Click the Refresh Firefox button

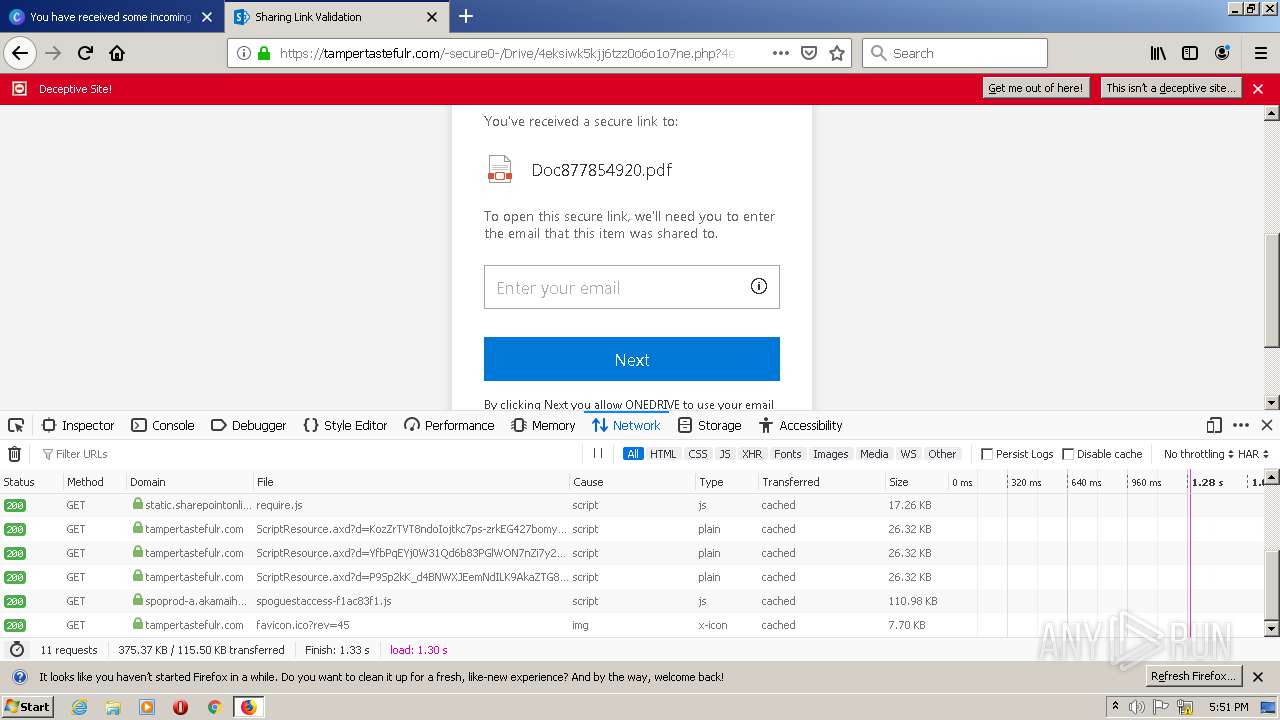tap(1194, 676)
